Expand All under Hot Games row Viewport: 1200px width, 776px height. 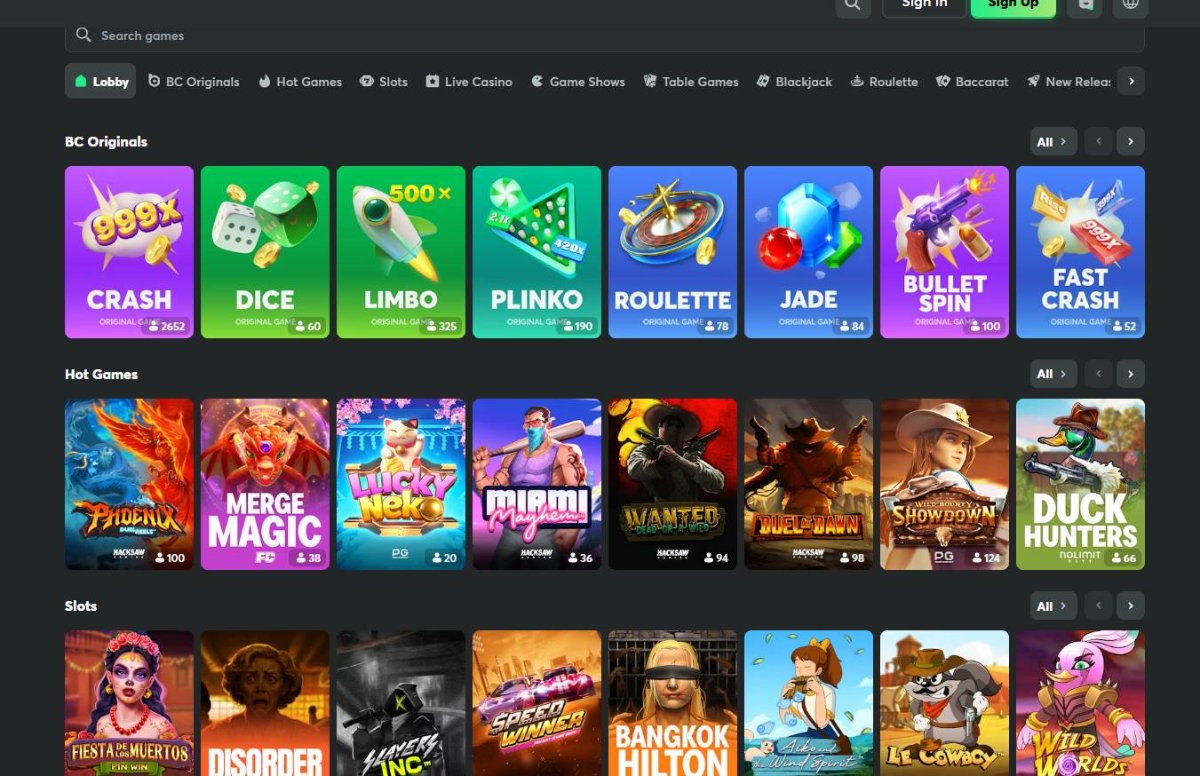pos(1052,373)
